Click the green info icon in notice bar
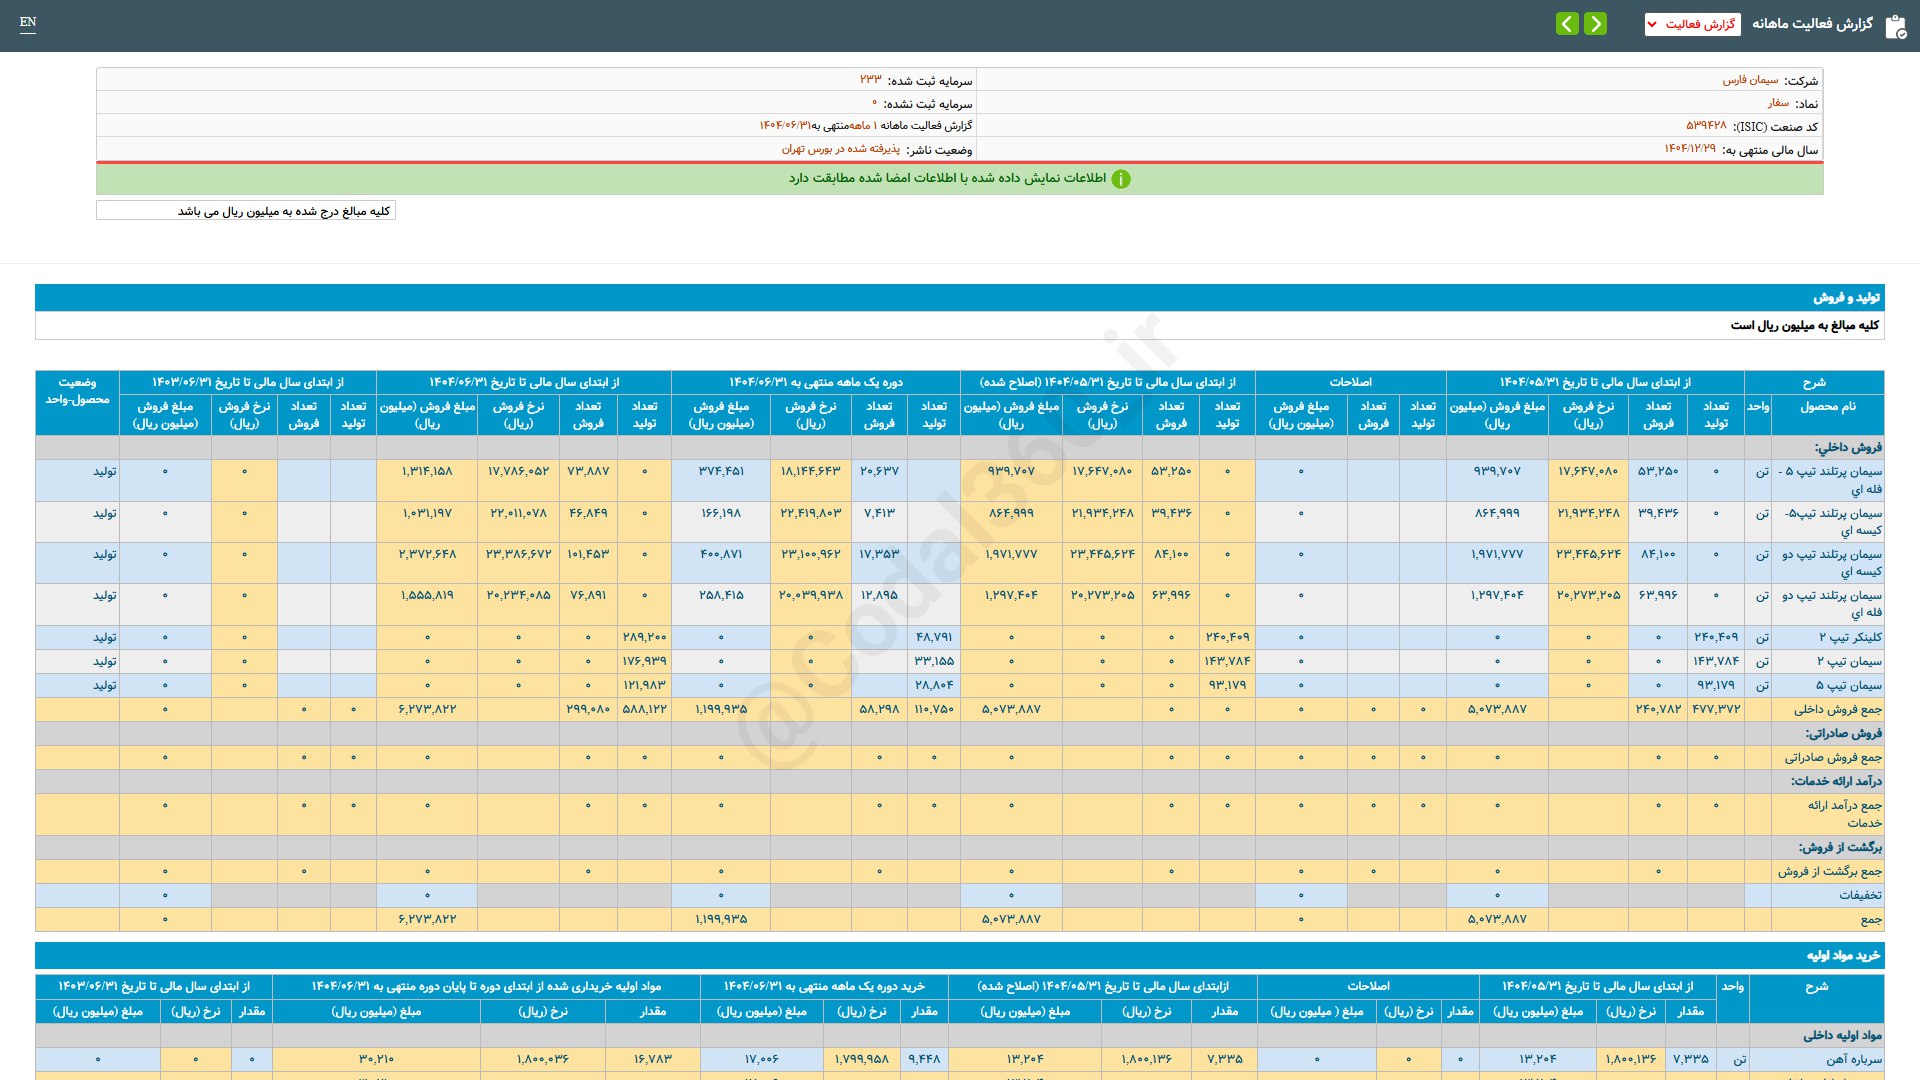This screenshot has width=1920, height=1080. pos(1121,179)
